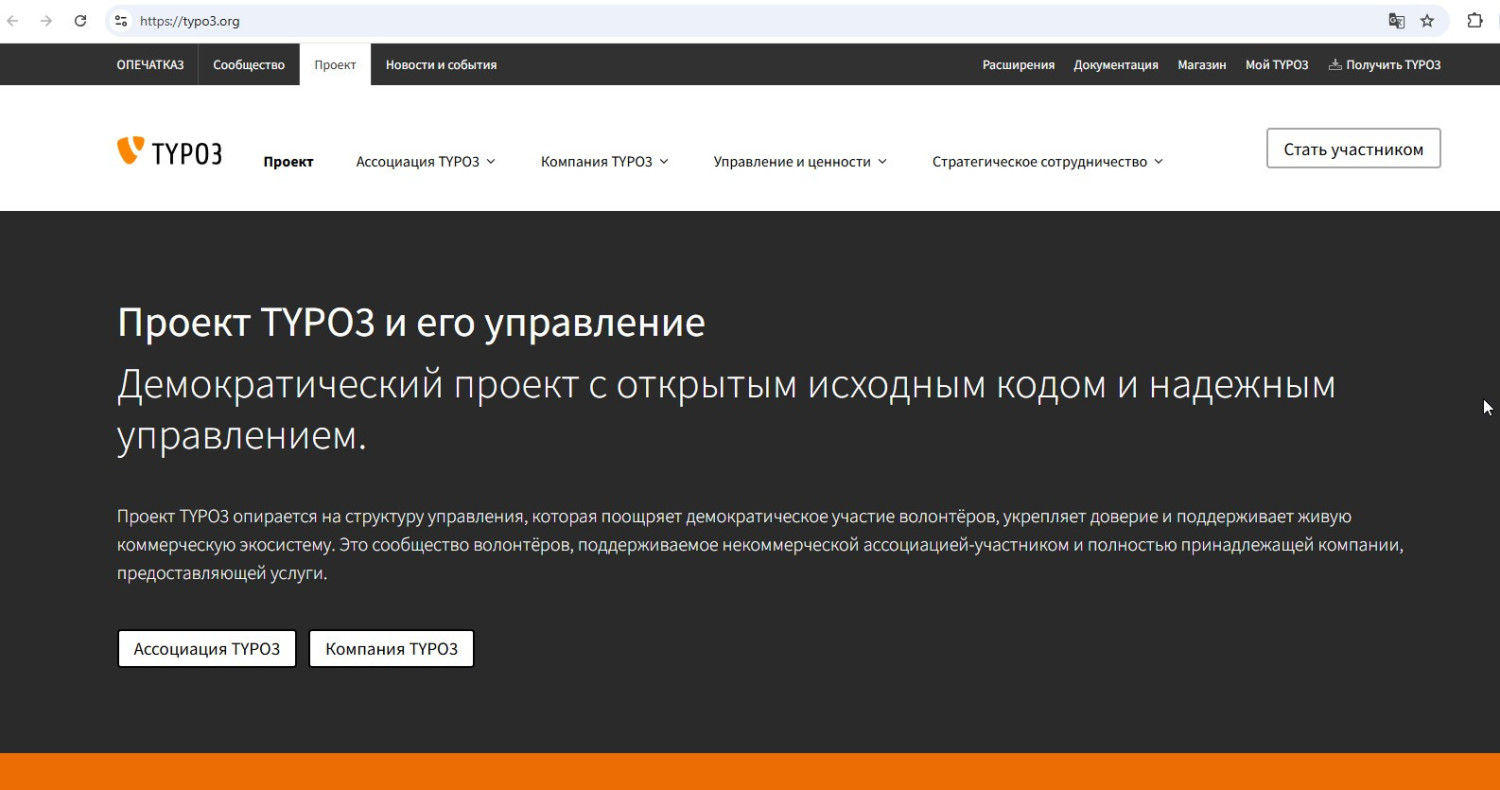Expand the Компания TYPO3 navigation dropdown
Screen dimensions: 1500x790
[604, 162]
